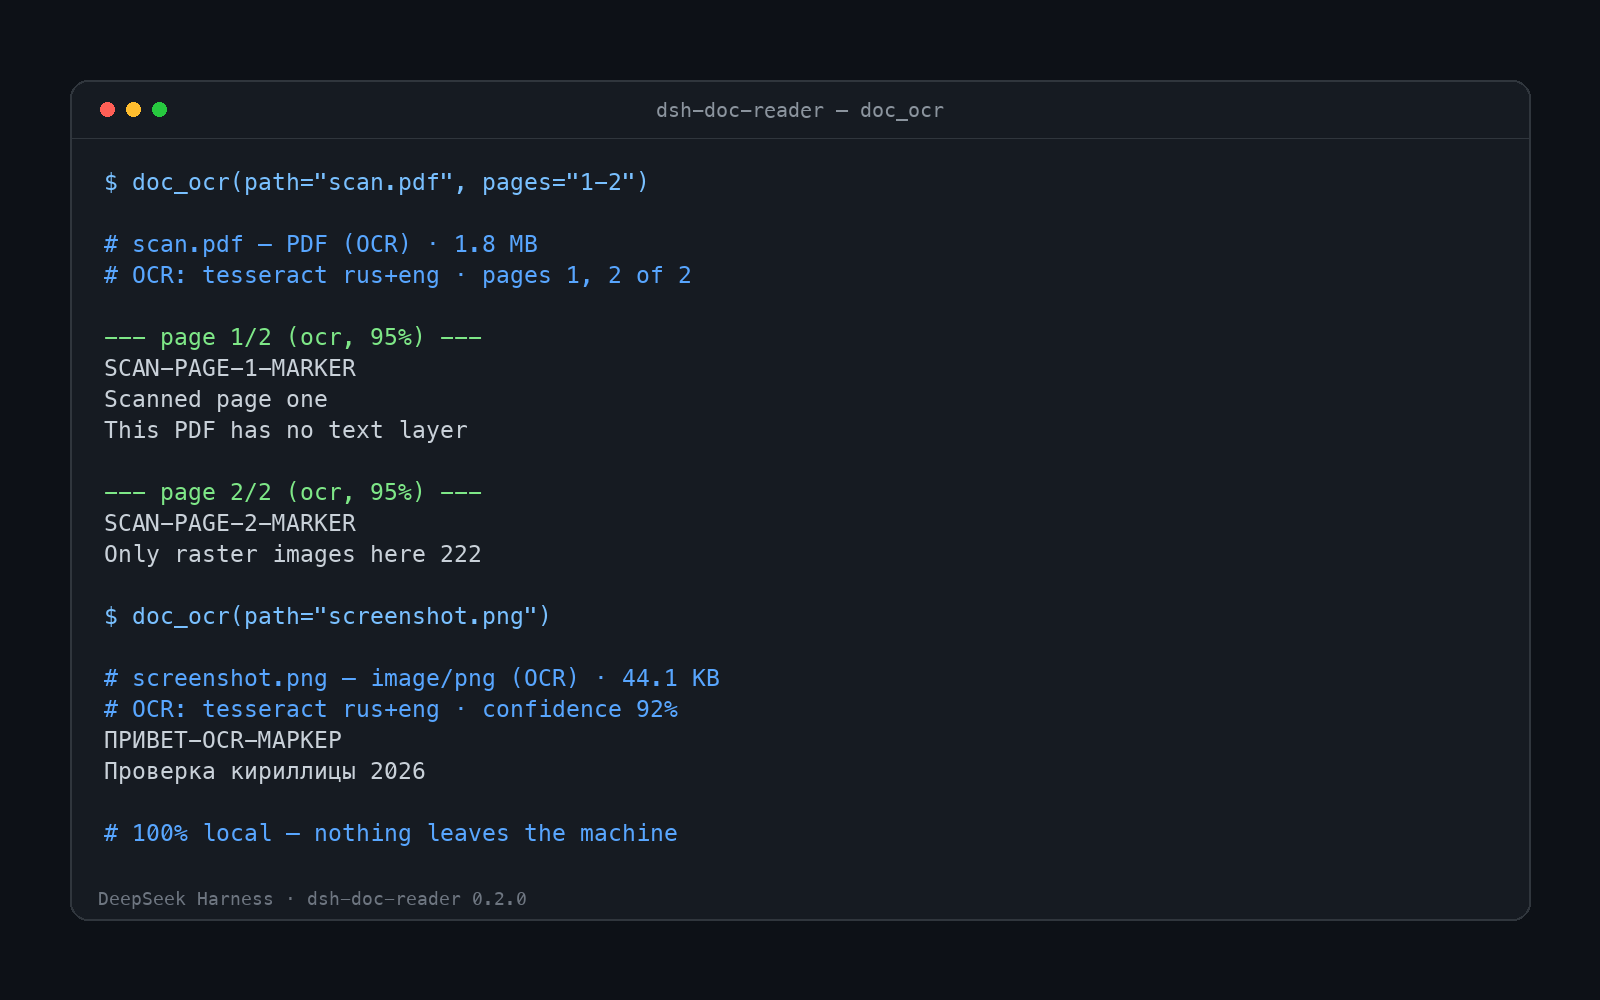Click the Cyrillic text 'ПРИВЕТ-OCR-МАРКЕР'

tap(223, 740)
